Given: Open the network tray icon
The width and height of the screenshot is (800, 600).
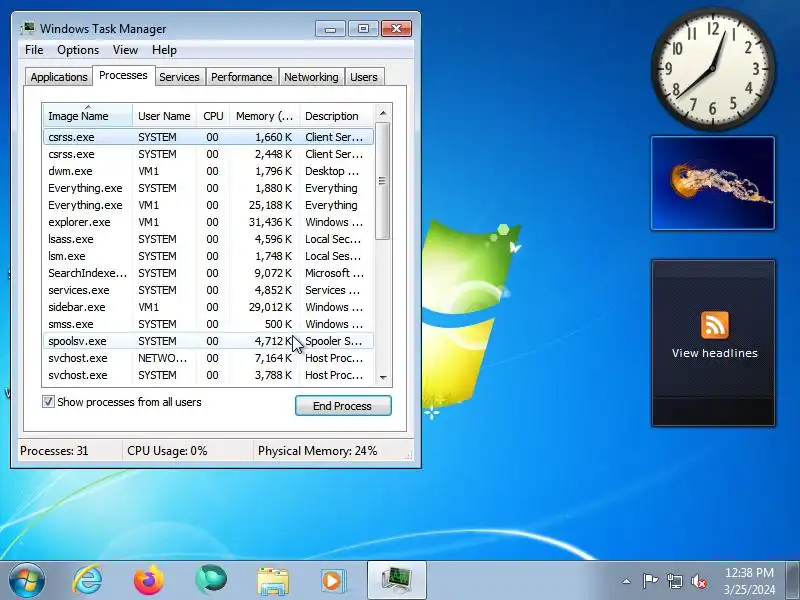Looking at the screenshot, I should (674, 581).
